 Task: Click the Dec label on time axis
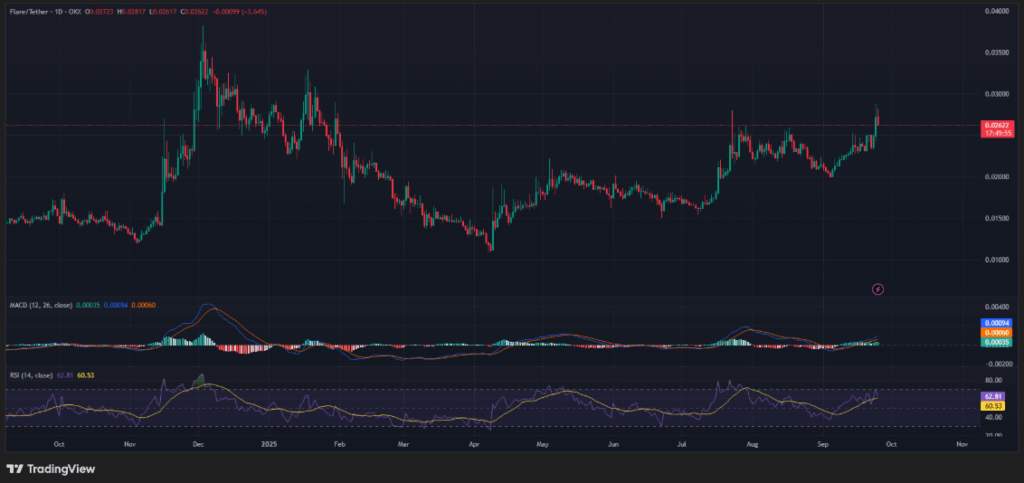click(x=199, y=442)
